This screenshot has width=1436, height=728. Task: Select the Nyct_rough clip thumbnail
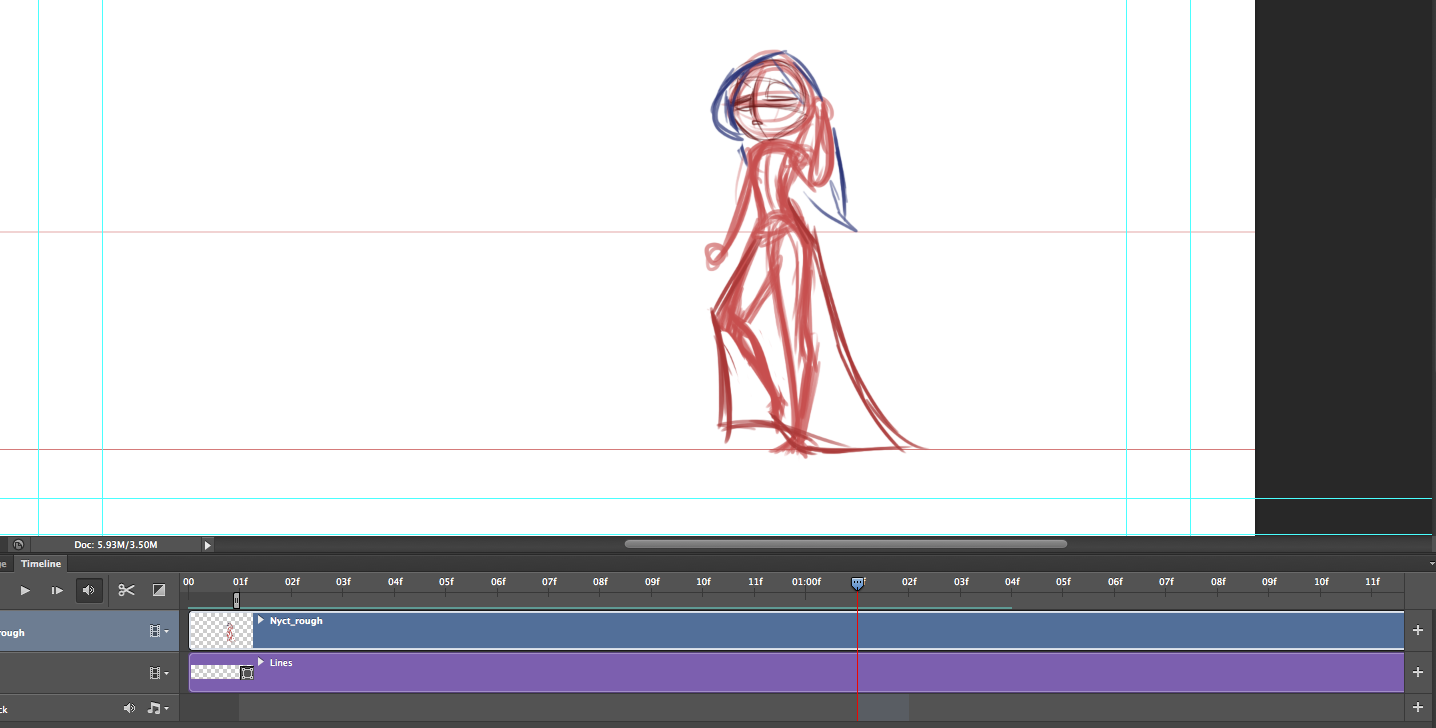222,631
